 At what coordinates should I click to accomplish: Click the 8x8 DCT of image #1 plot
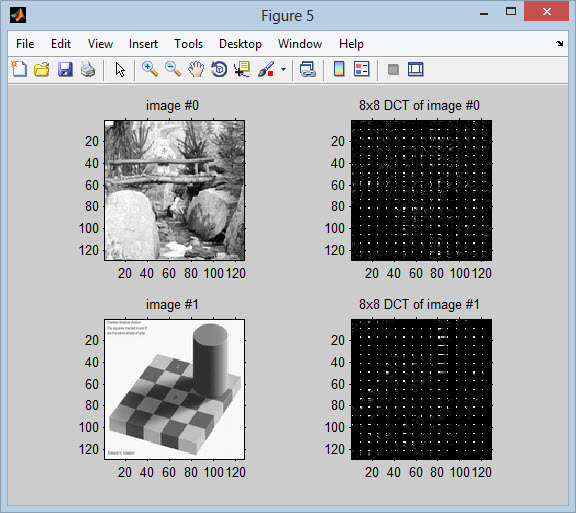coord(421,389)
